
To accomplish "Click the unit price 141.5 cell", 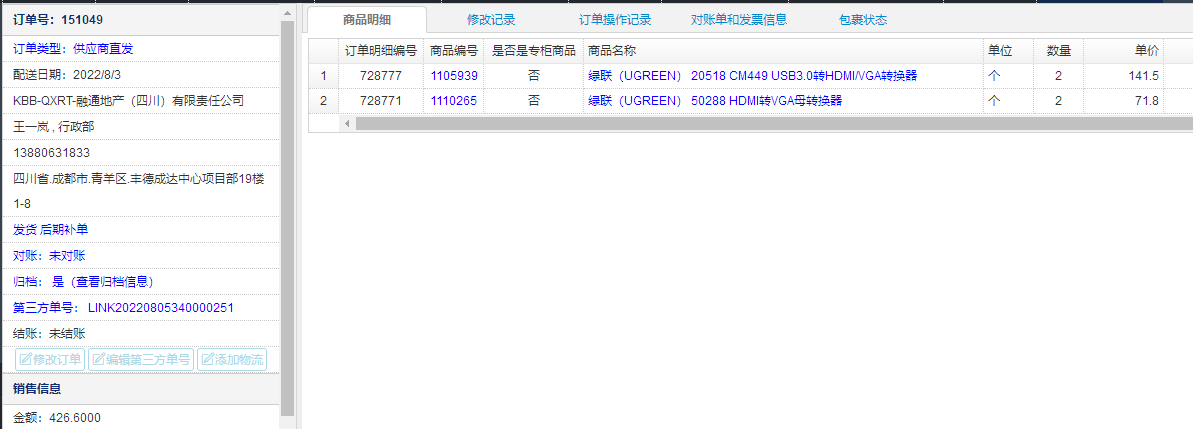I will coord(1124,75).
